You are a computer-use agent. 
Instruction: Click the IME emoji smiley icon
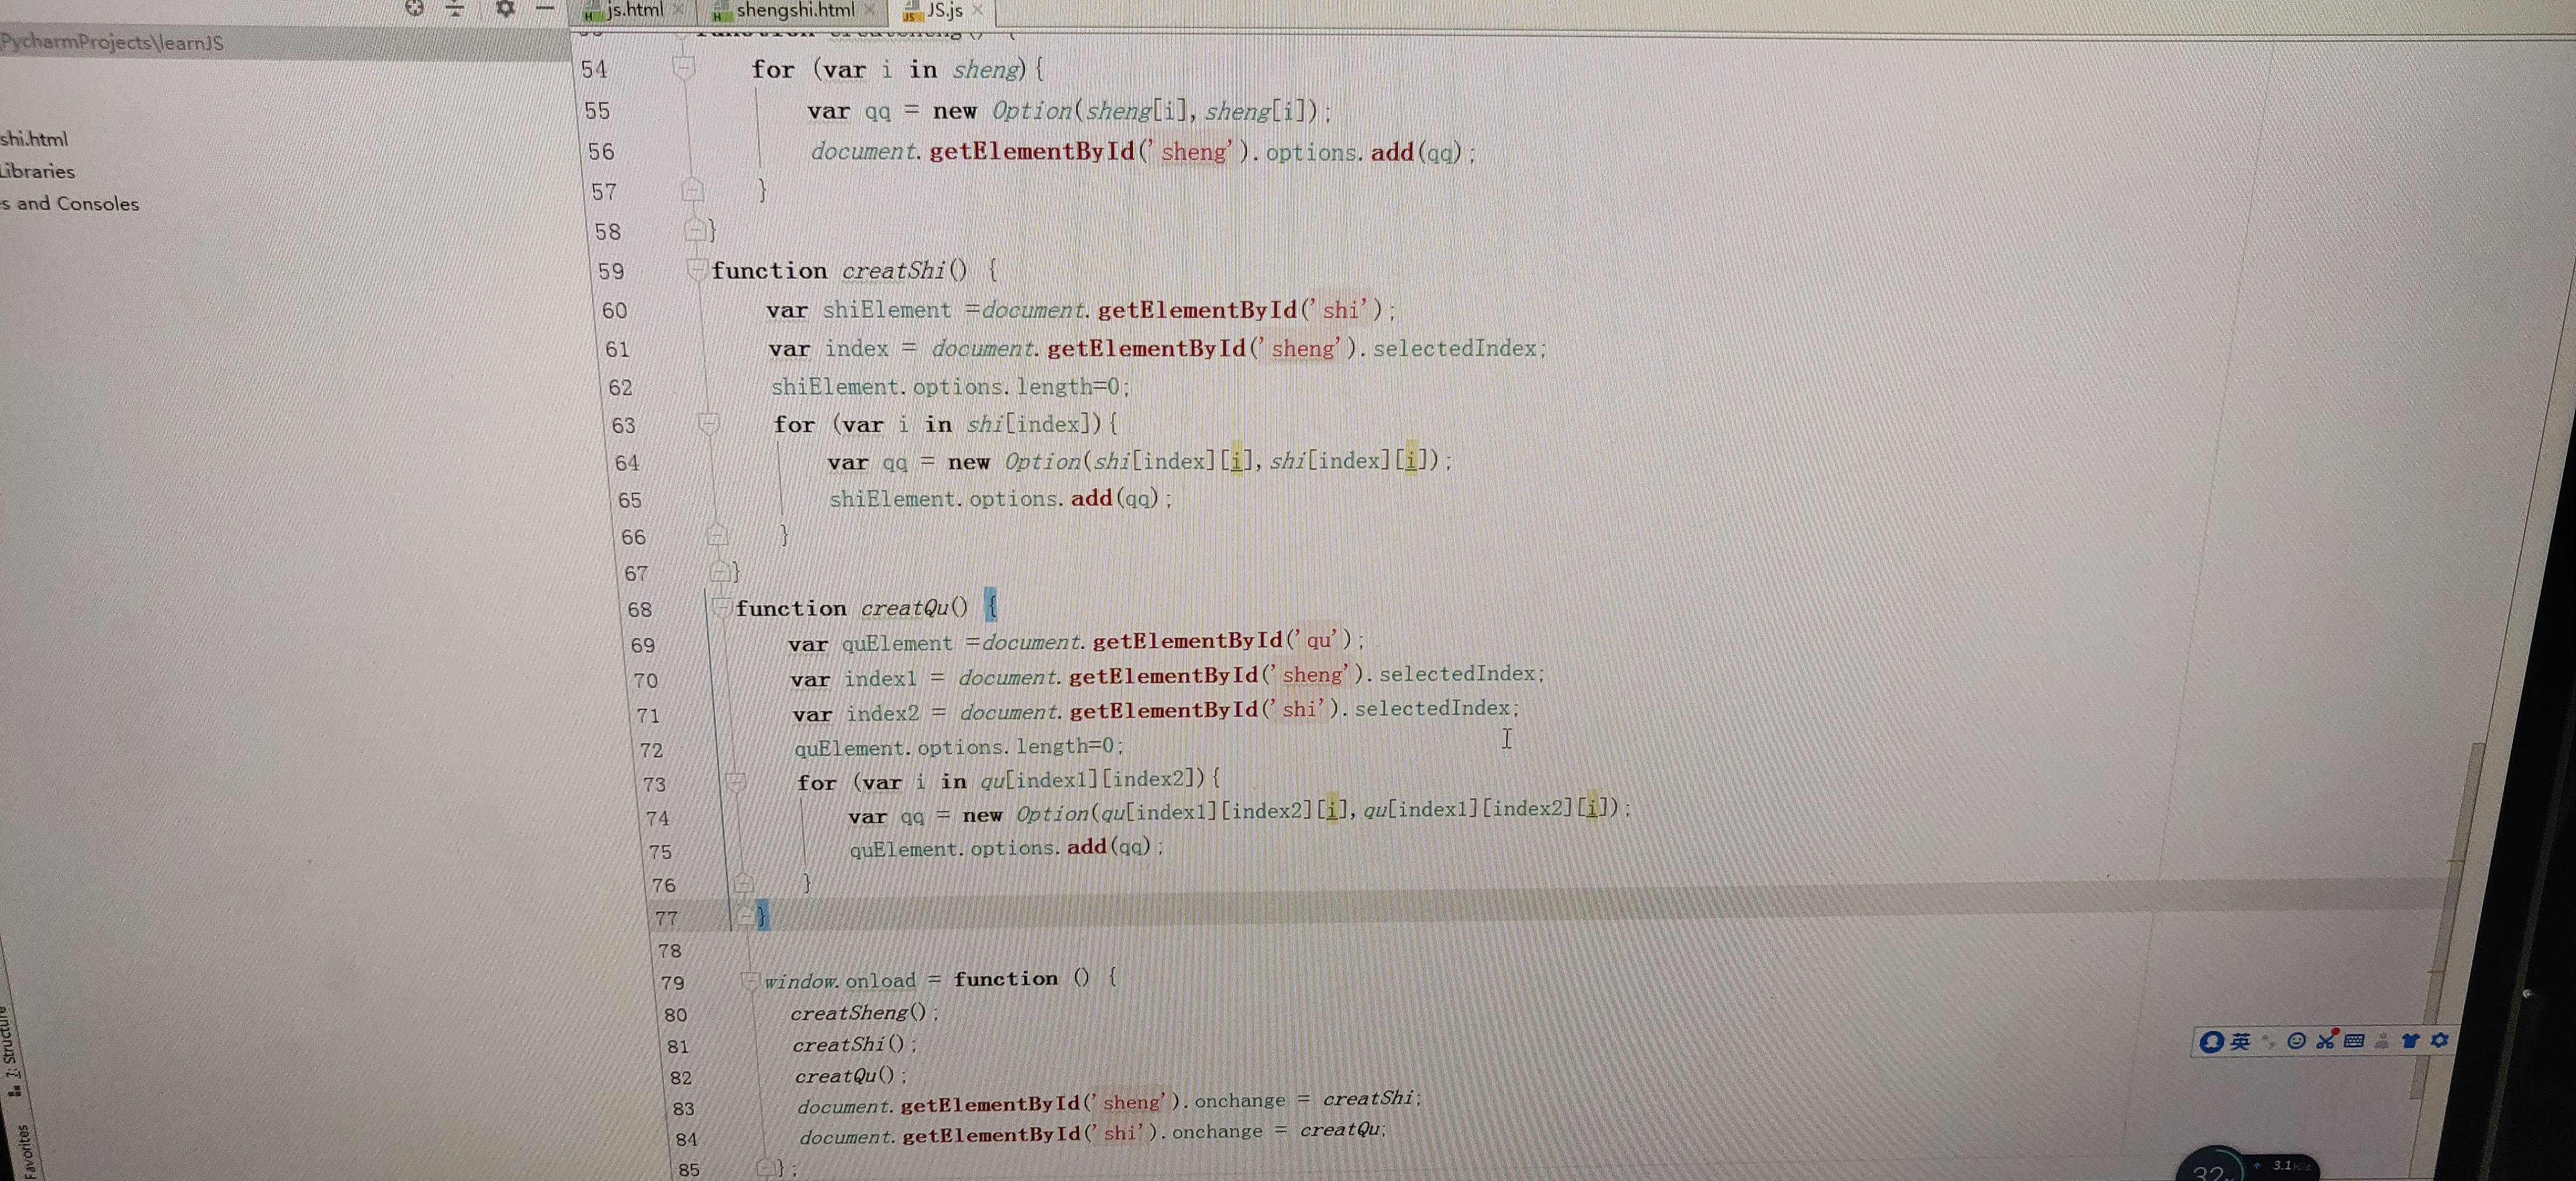tap(2296, 1041)
